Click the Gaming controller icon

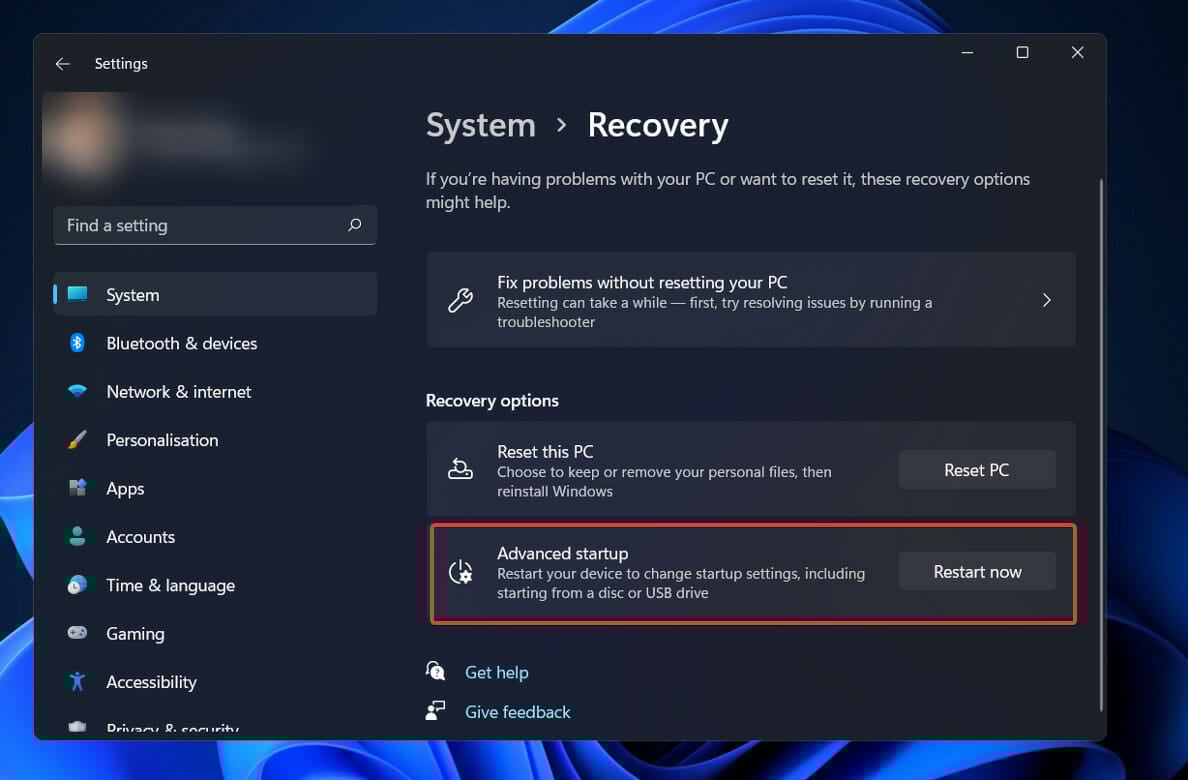coord(77,633)
